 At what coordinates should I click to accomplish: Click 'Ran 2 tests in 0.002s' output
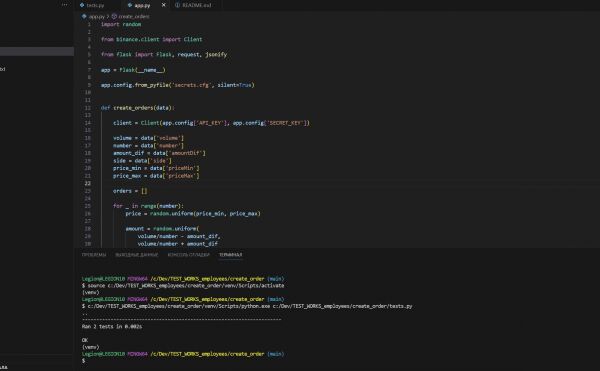click(112, 327)
